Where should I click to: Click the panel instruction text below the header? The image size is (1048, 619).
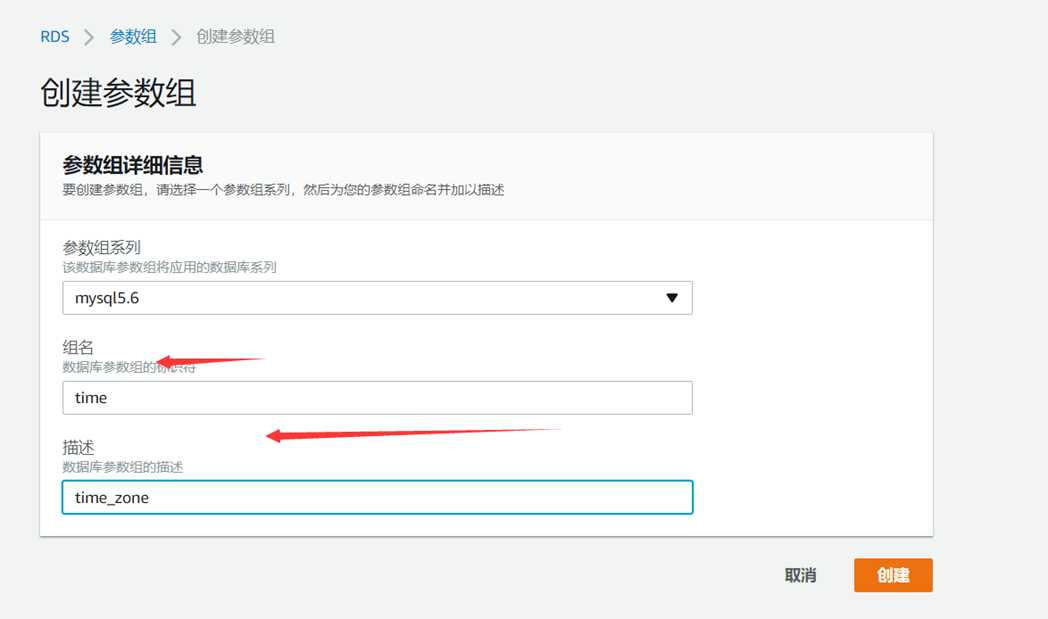282,189
